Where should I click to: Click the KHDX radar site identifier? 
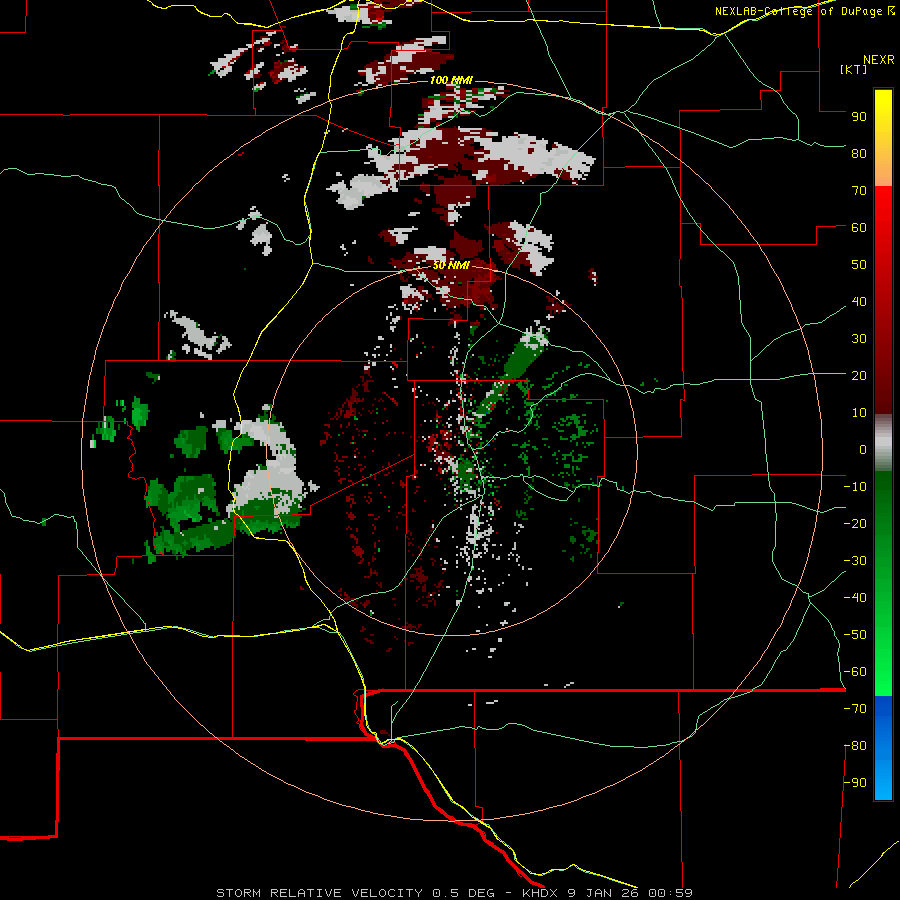(541, 893)
